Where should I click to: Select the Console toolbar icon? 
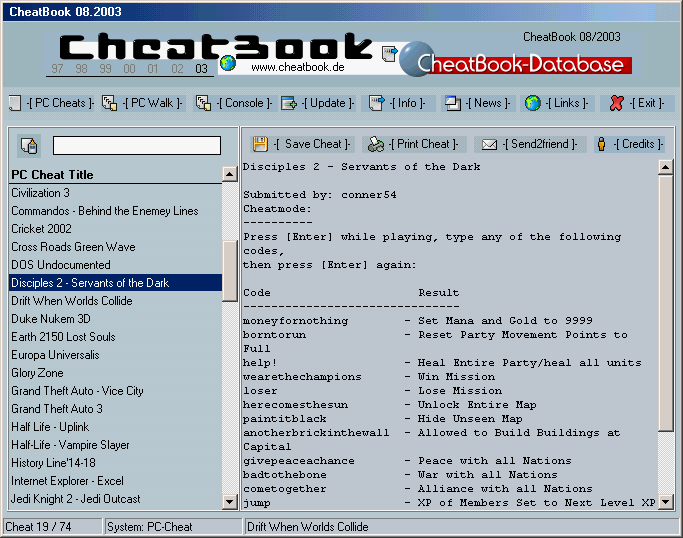pos(203,103)
